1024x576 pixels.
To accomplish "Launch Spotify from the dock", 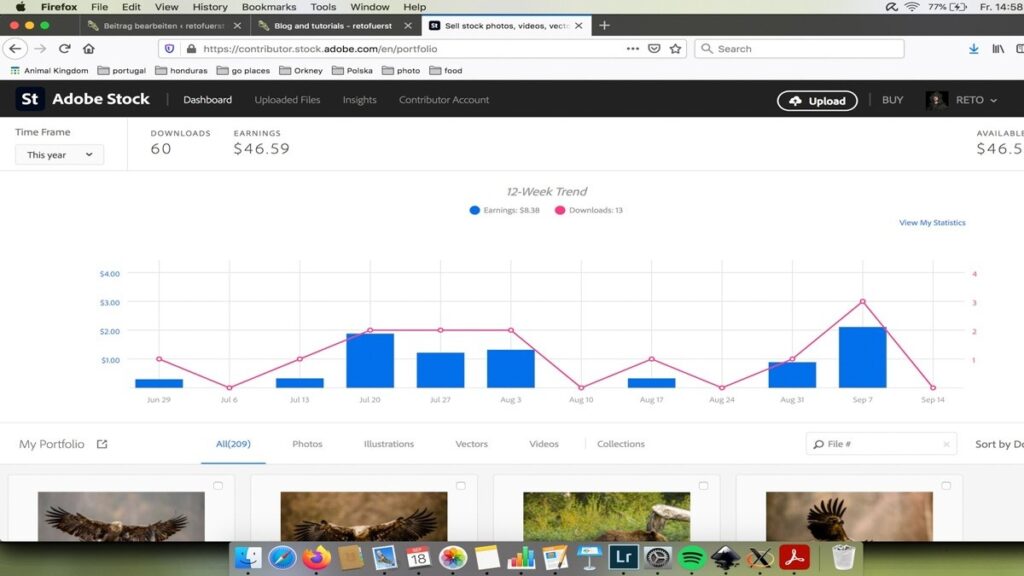I will coord(691,557).
